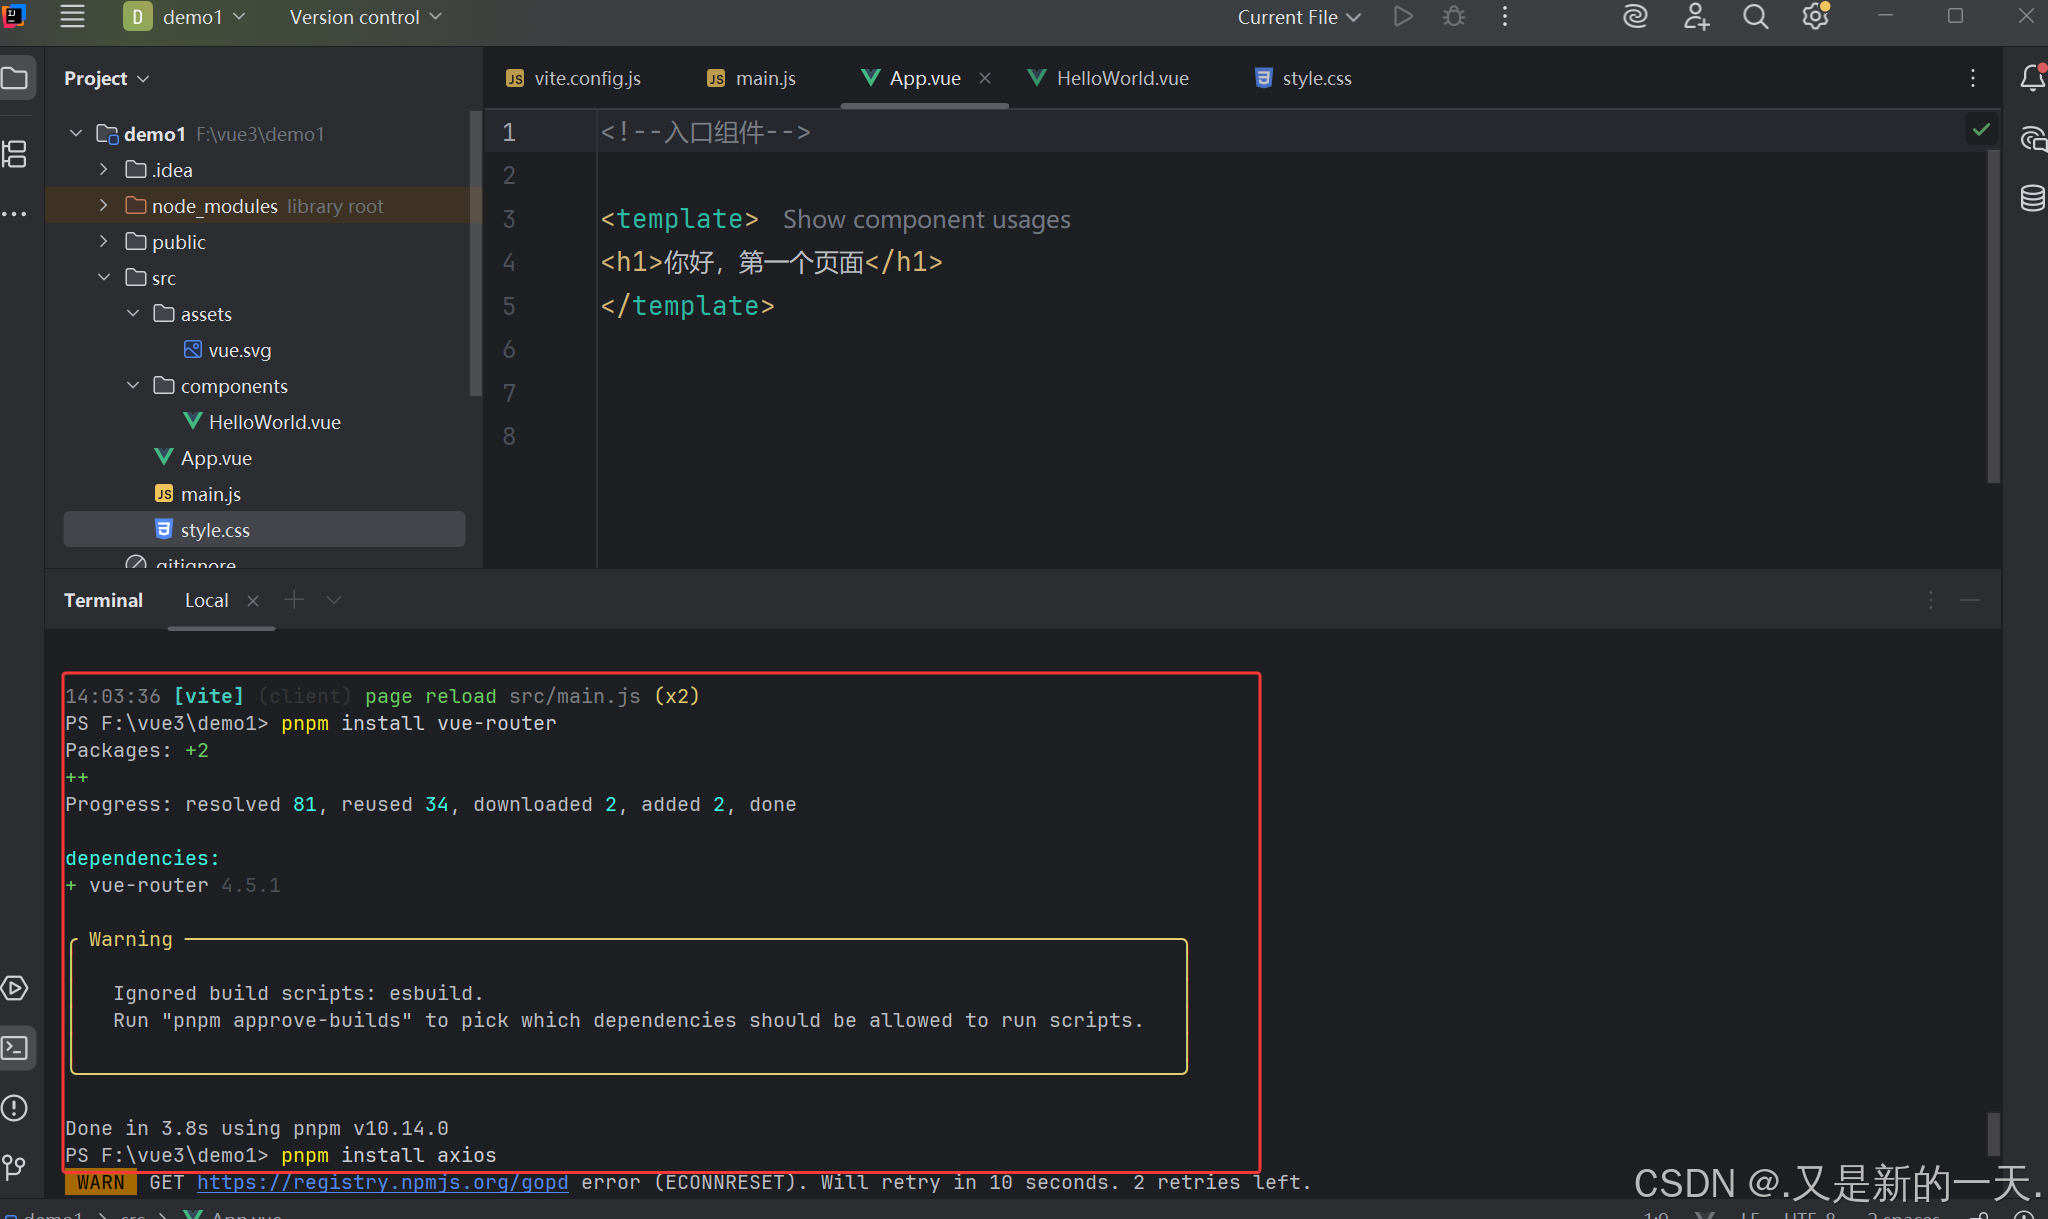Open the Version control dropdown
Image resolution: width=2048 pixels, height=1219 pixels.
click(365, 17)
